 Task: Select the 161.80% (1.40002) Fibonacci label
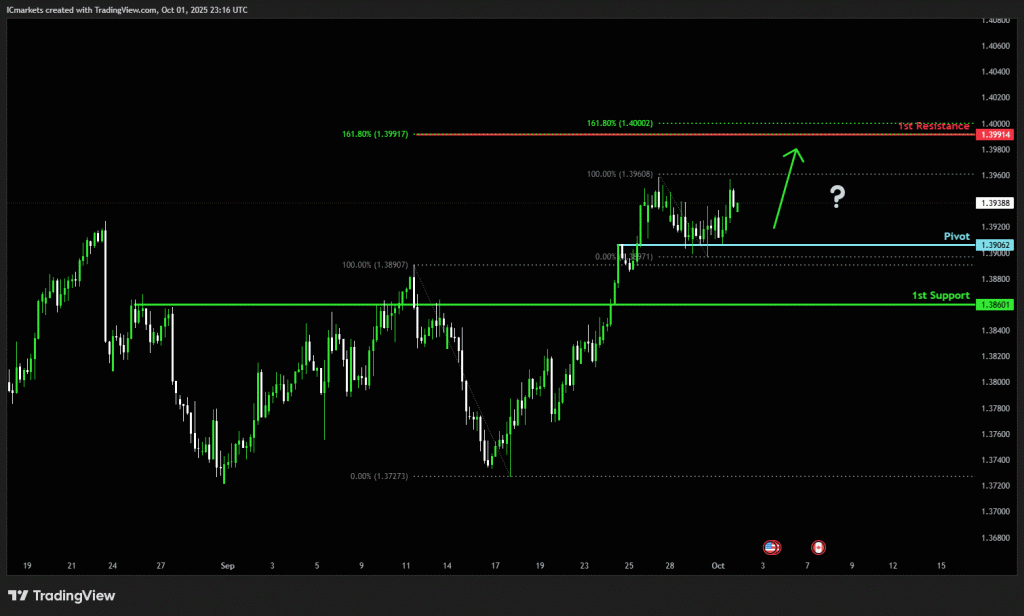(x=620, y=124)
